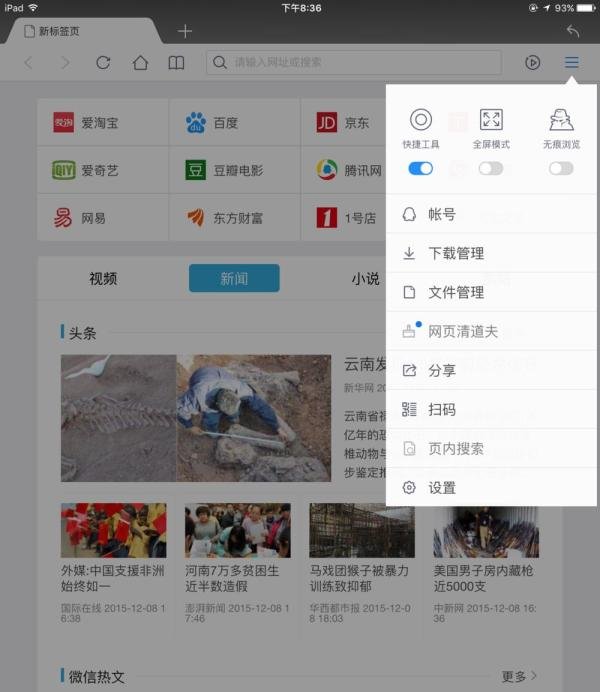The image size is (600, 692).
Task: Open the 百度 shortcut
Action: [235, 122]
